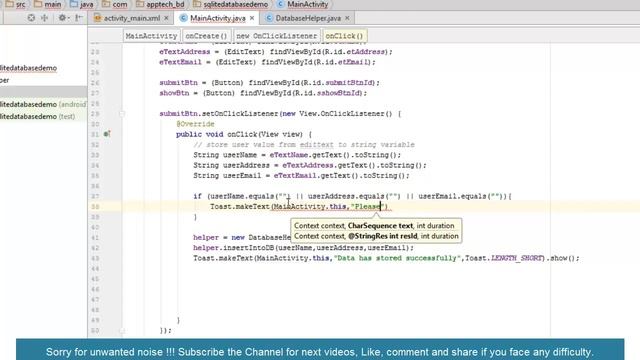Image resolution: width=640 pixels, height=360 pixels.
Task: Click the onCreate() structure breadcrumb
Action: point(207,36)
